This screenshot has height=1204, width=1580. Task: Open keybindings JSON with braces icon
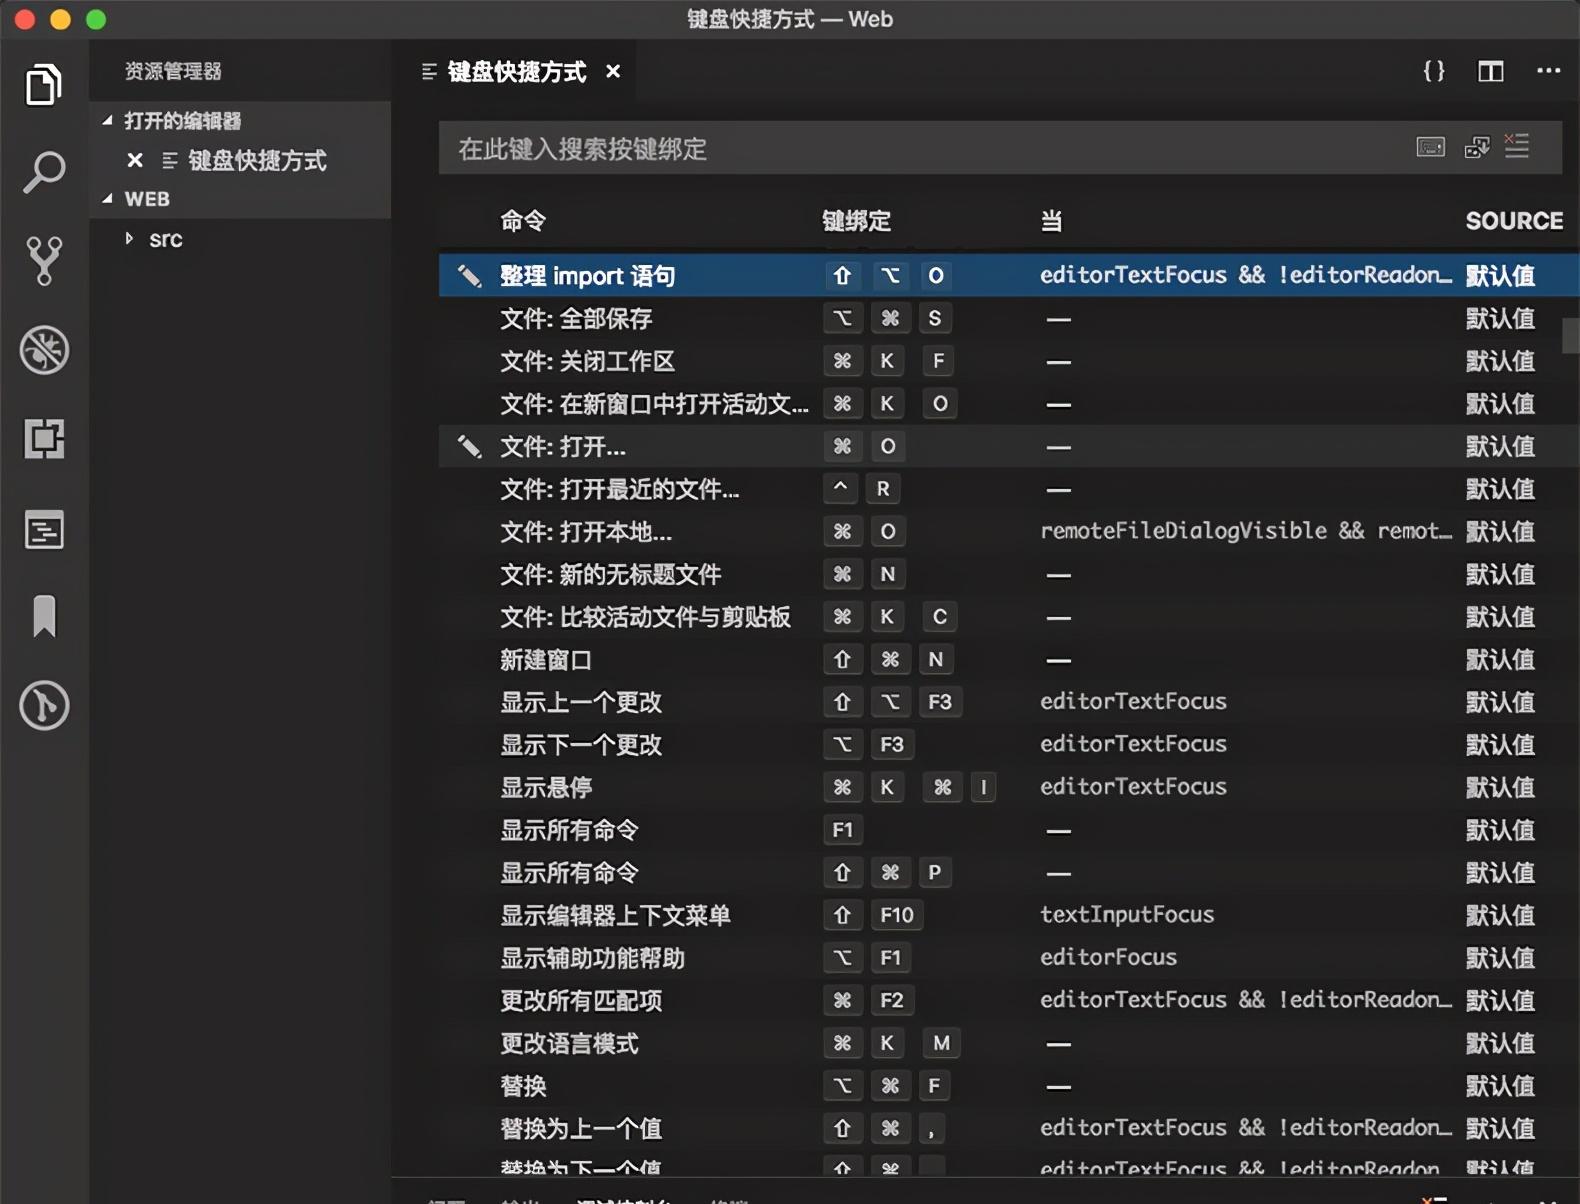click(1434, 71)
